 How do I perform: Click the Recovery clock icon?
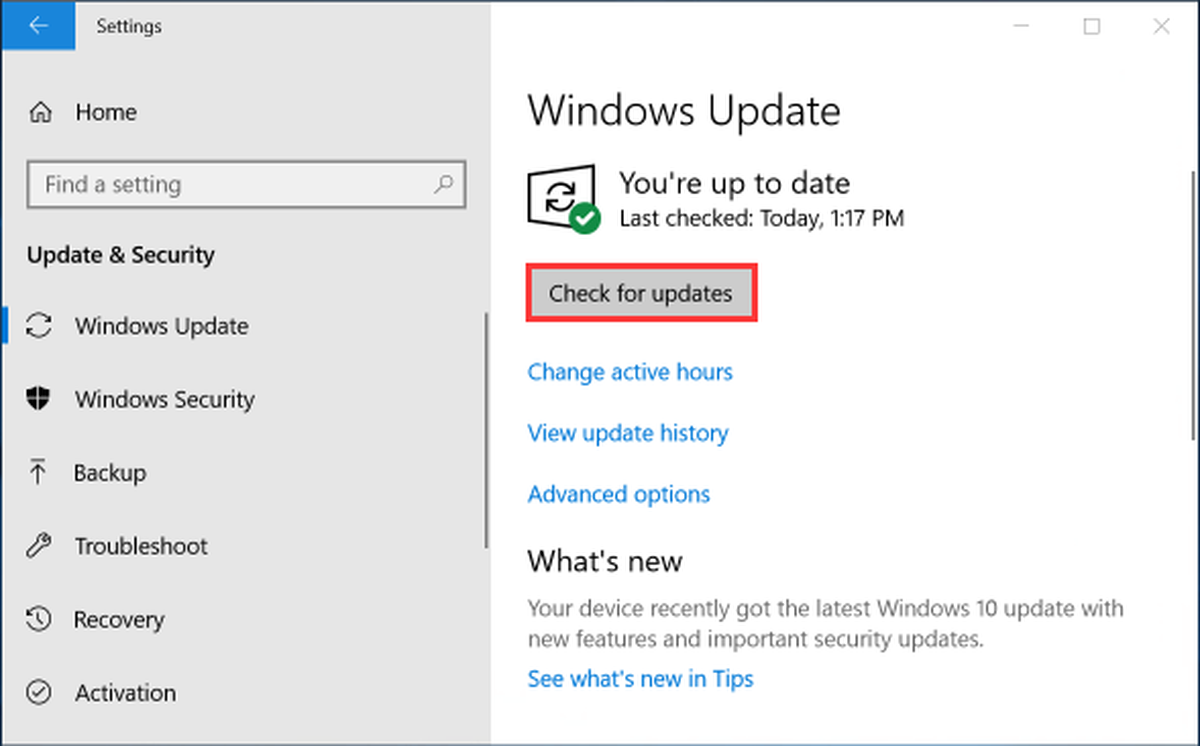point(39,619)
